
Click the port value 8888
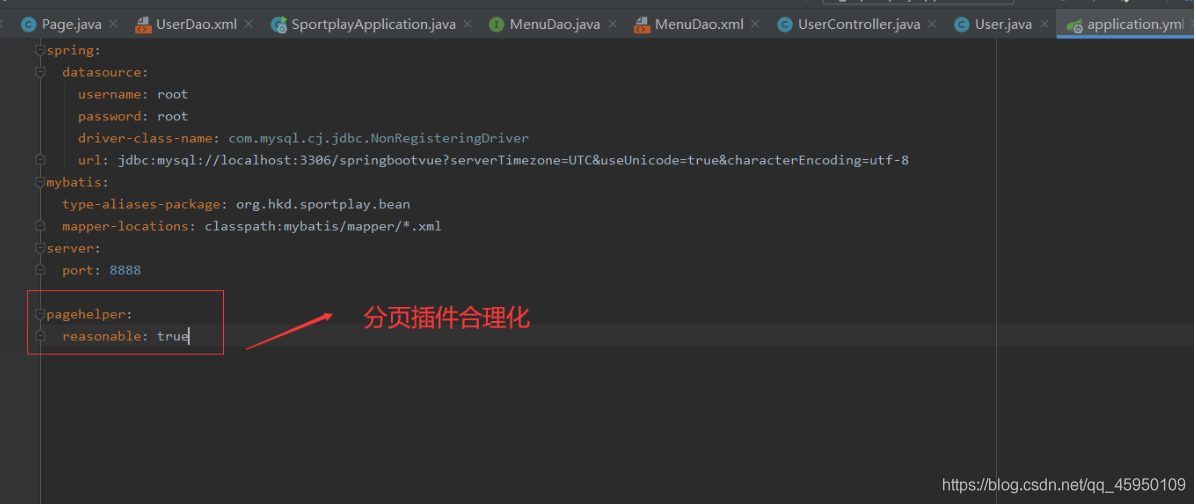125,271
